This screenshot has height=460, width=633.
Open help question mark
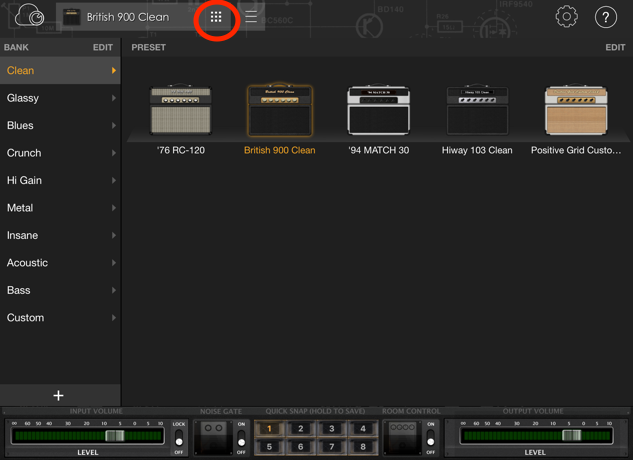[x=606, y=17]
